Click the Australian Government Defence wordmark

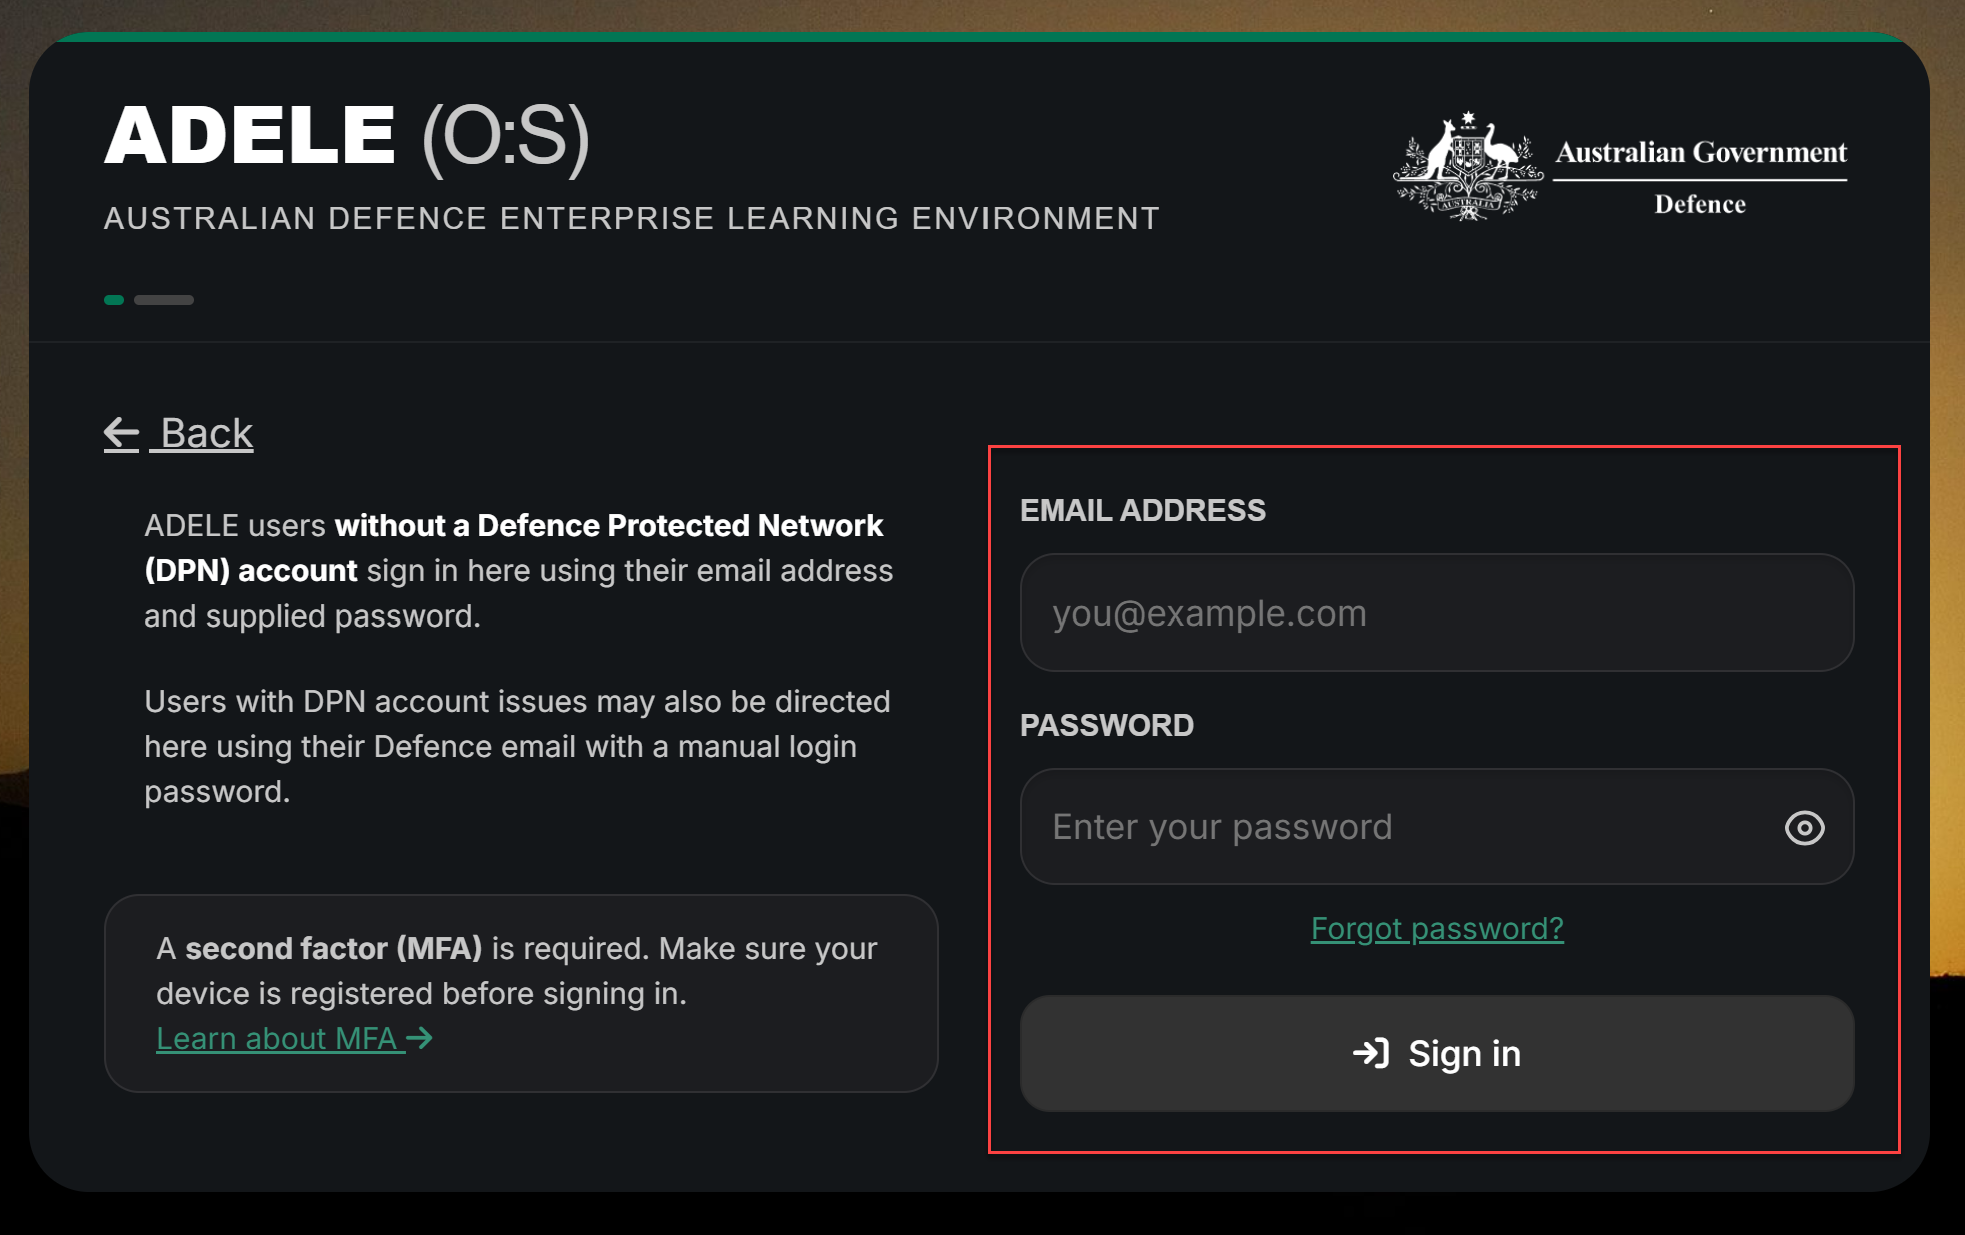click(1700, 177)
